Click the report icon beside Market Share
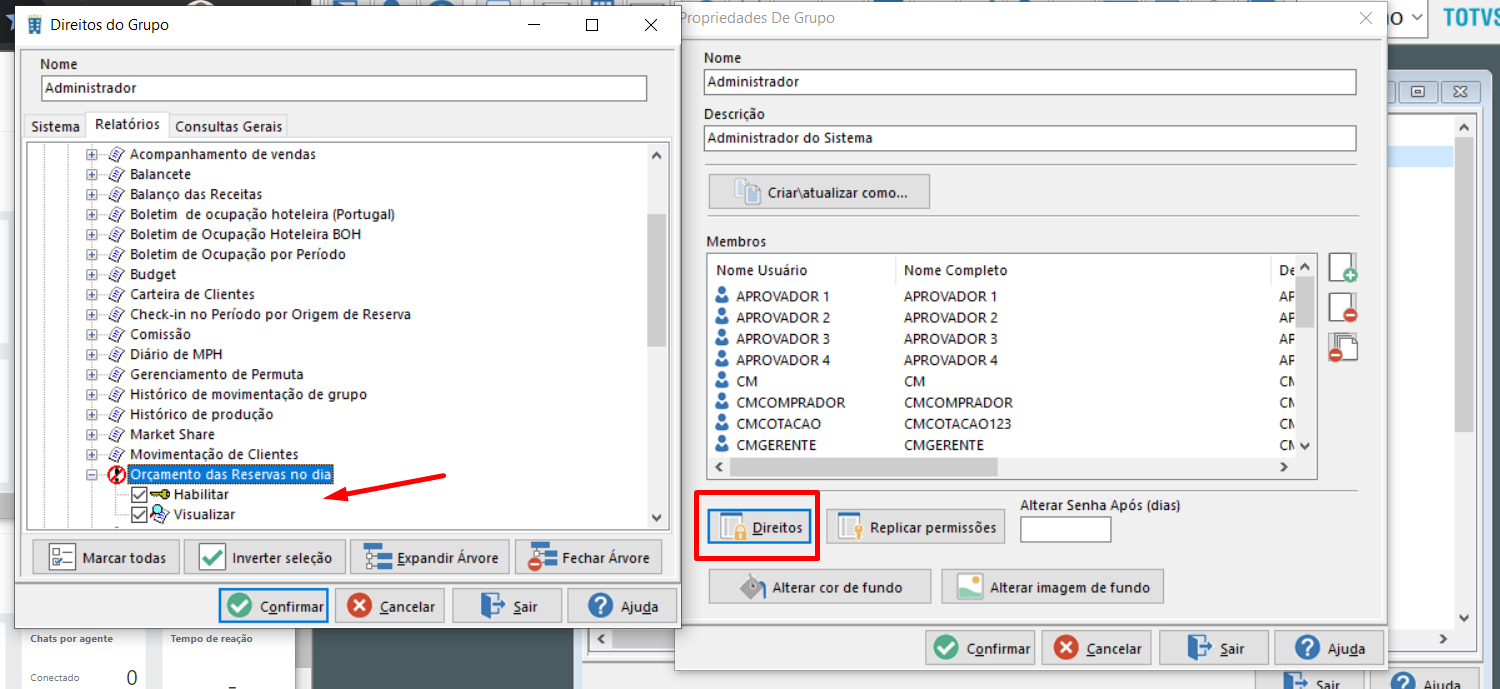 click(116, 434)
